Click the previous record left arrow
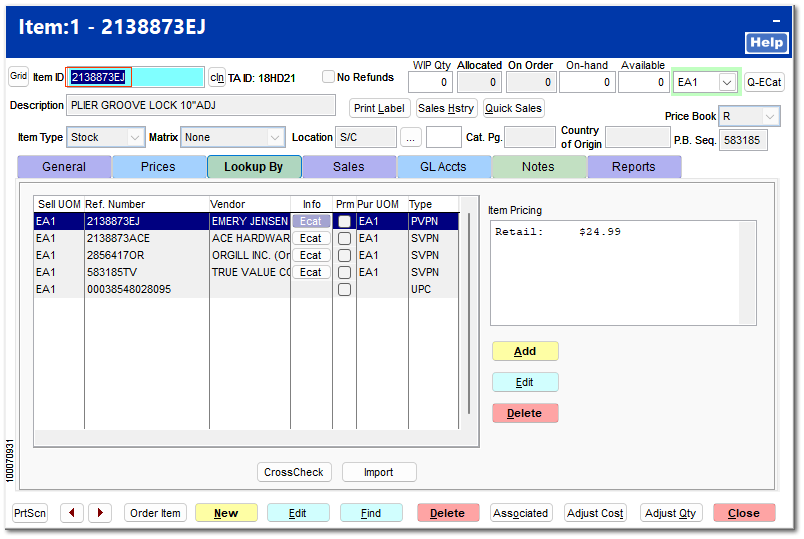This screenshot has height=539, width=804. click(72, 513)
